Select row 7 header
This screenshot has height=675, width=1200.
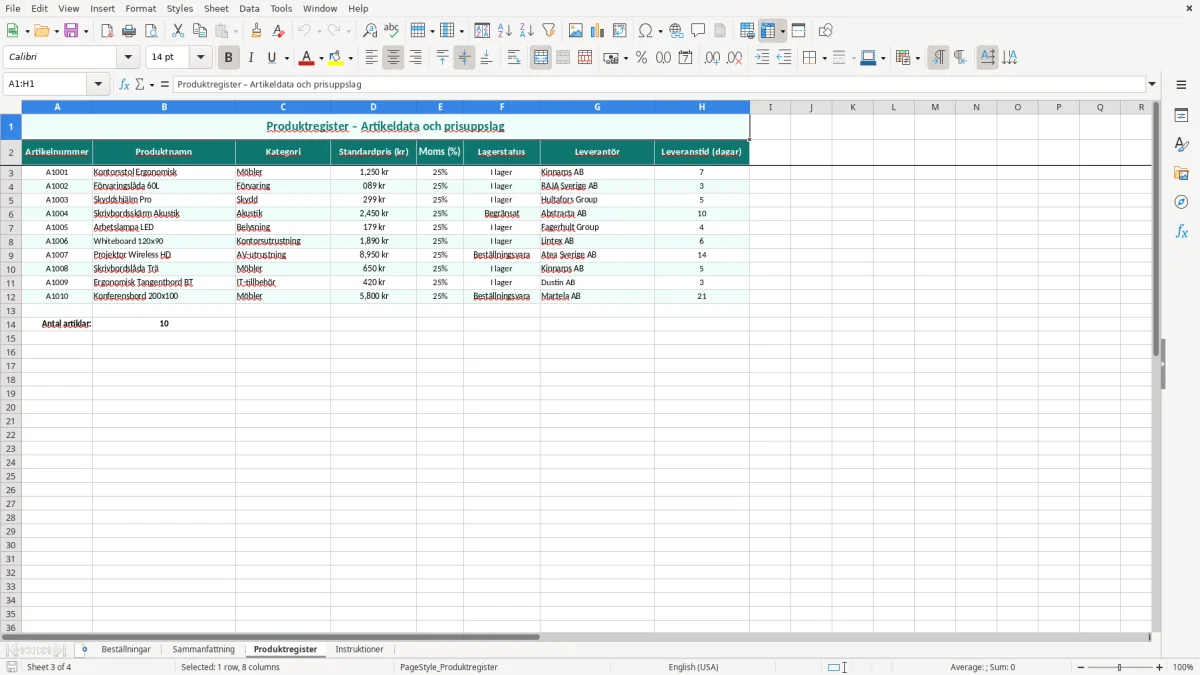click(11, 227)
